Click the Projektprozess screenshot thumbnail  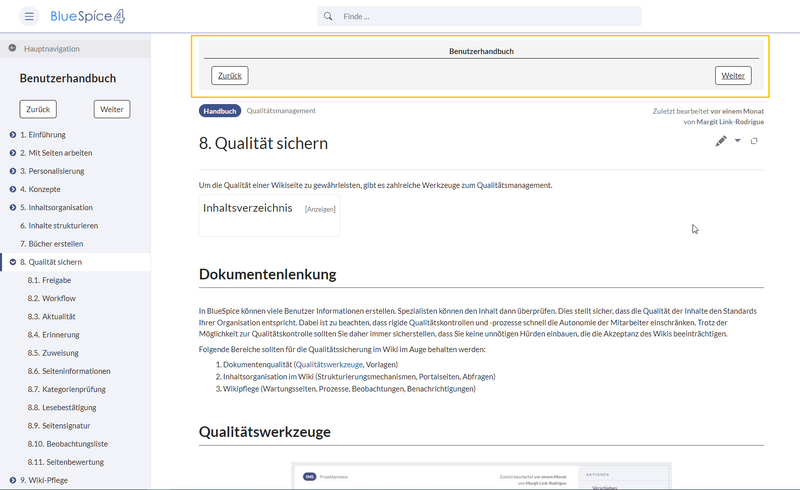pyautogui.click(x=481, y=476)
